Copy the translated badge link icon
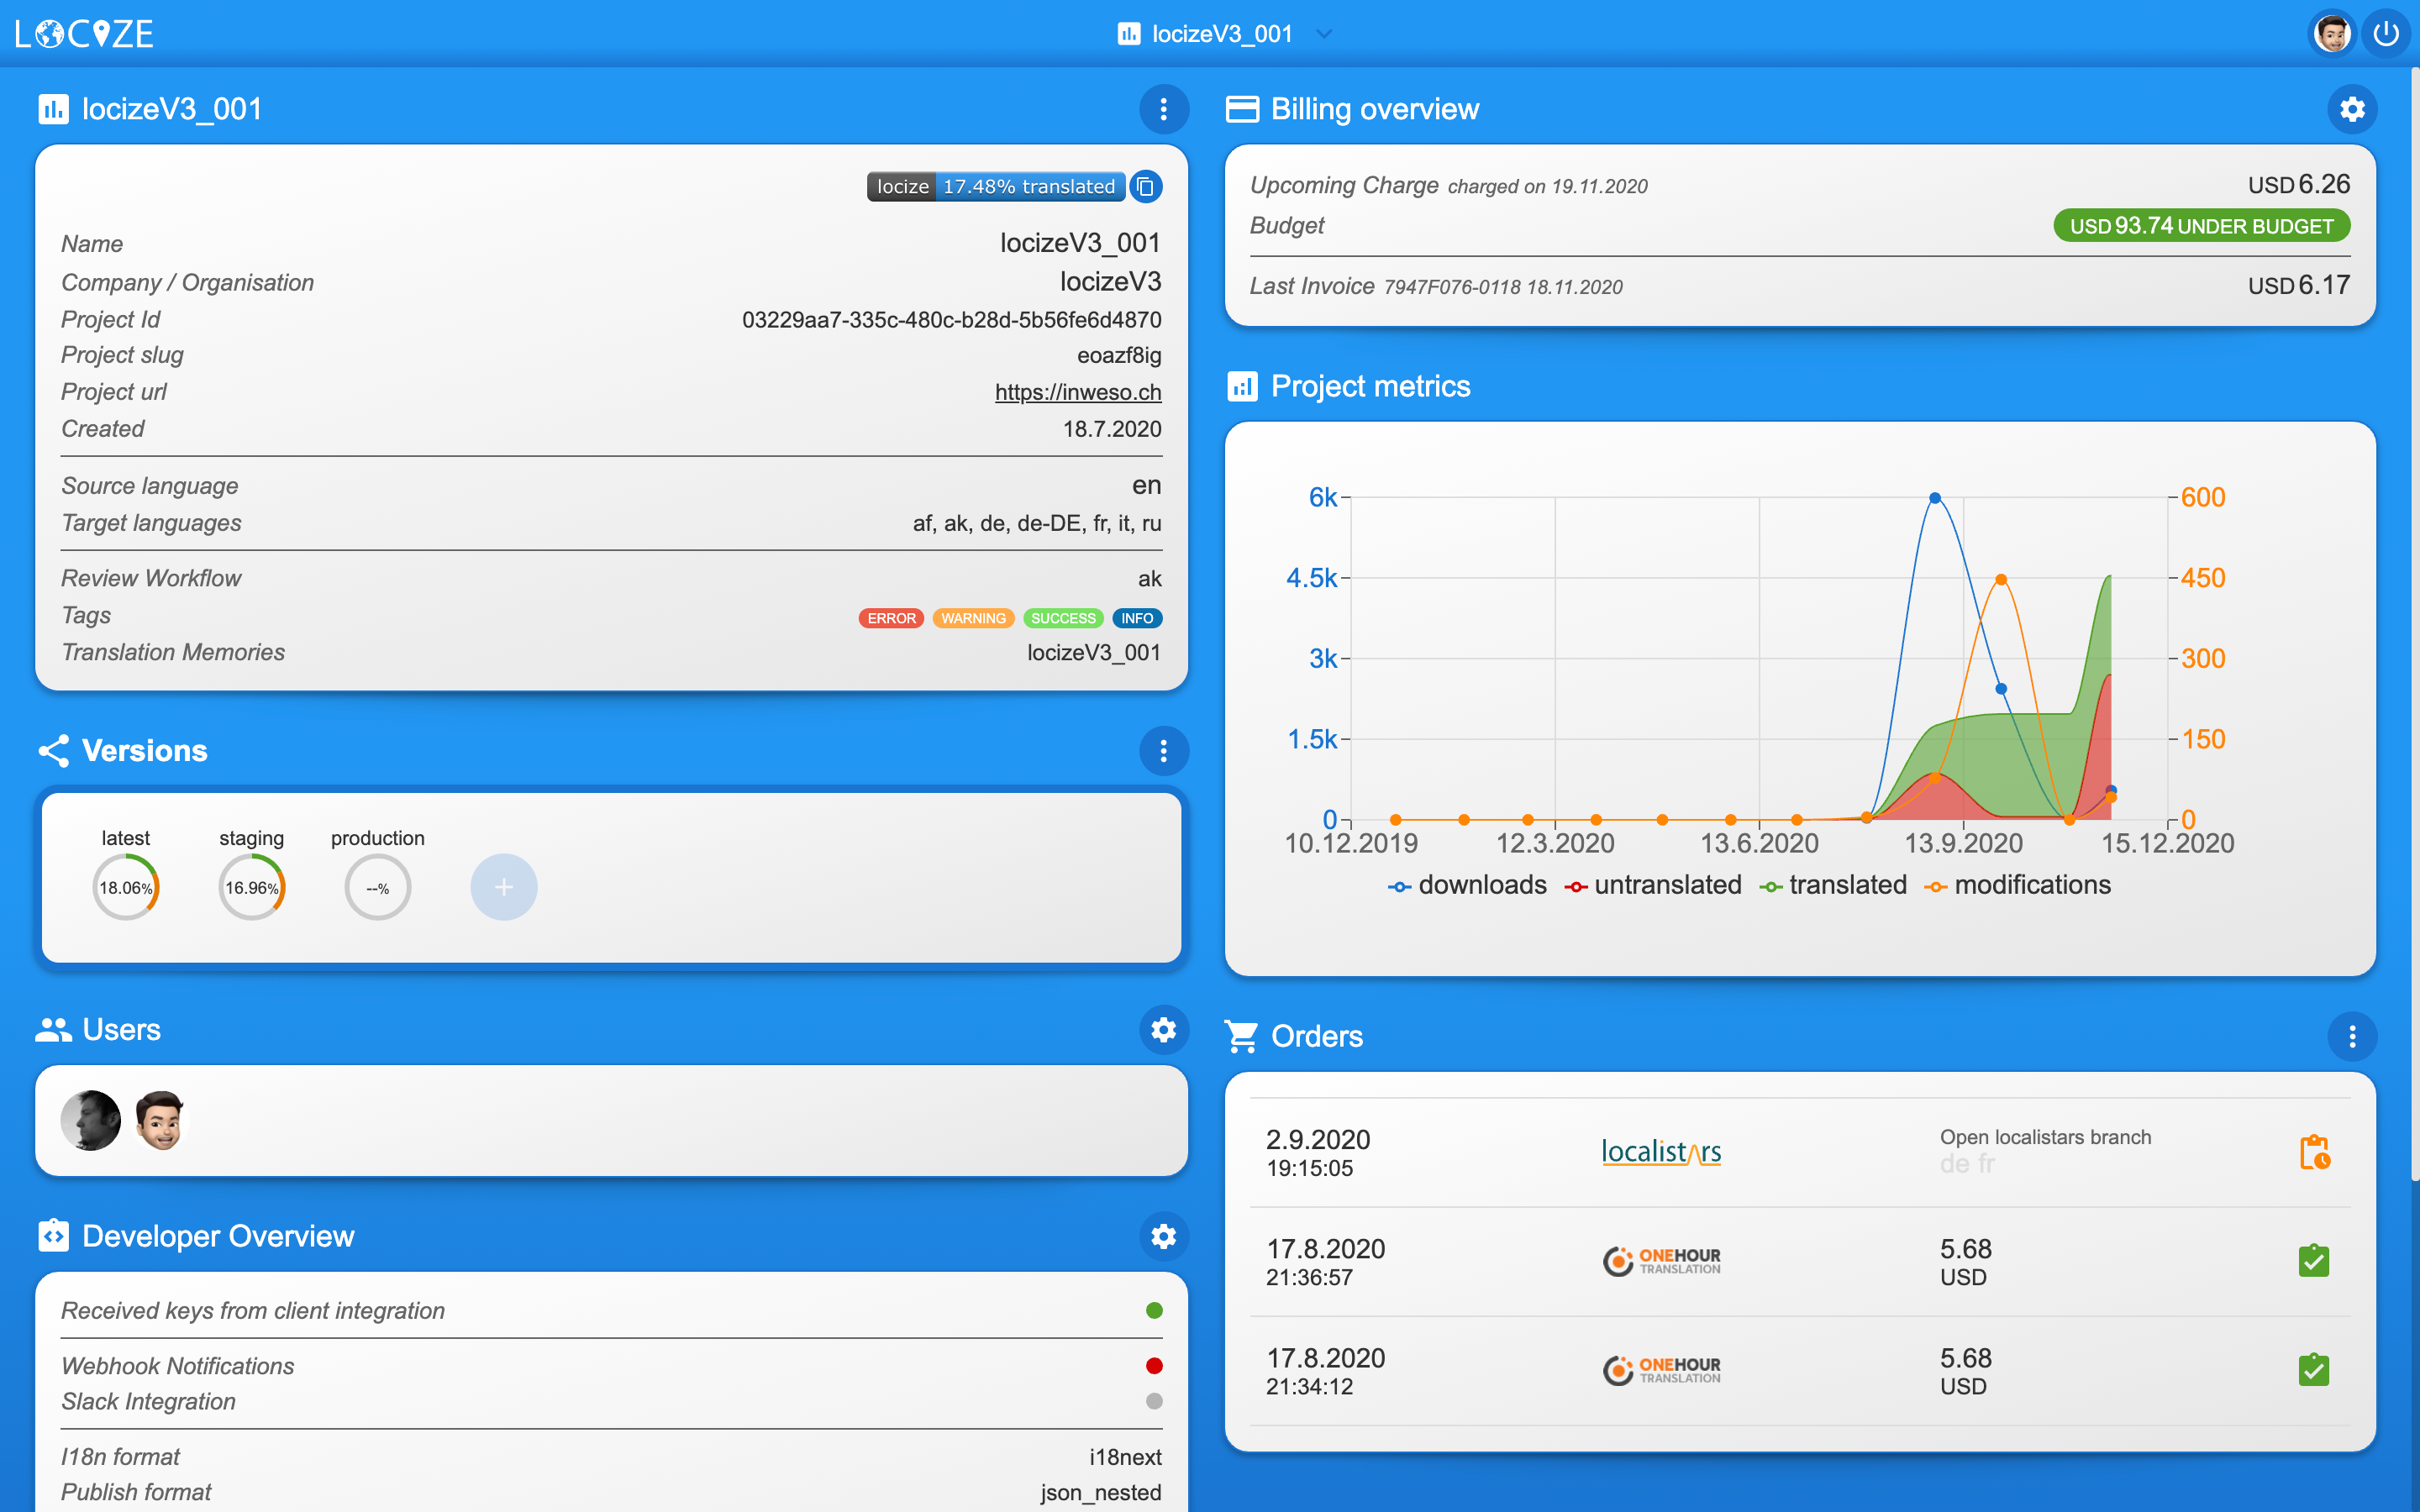The height and width of the screenshot is (1512, 2420). click(x=1146, y=187)
